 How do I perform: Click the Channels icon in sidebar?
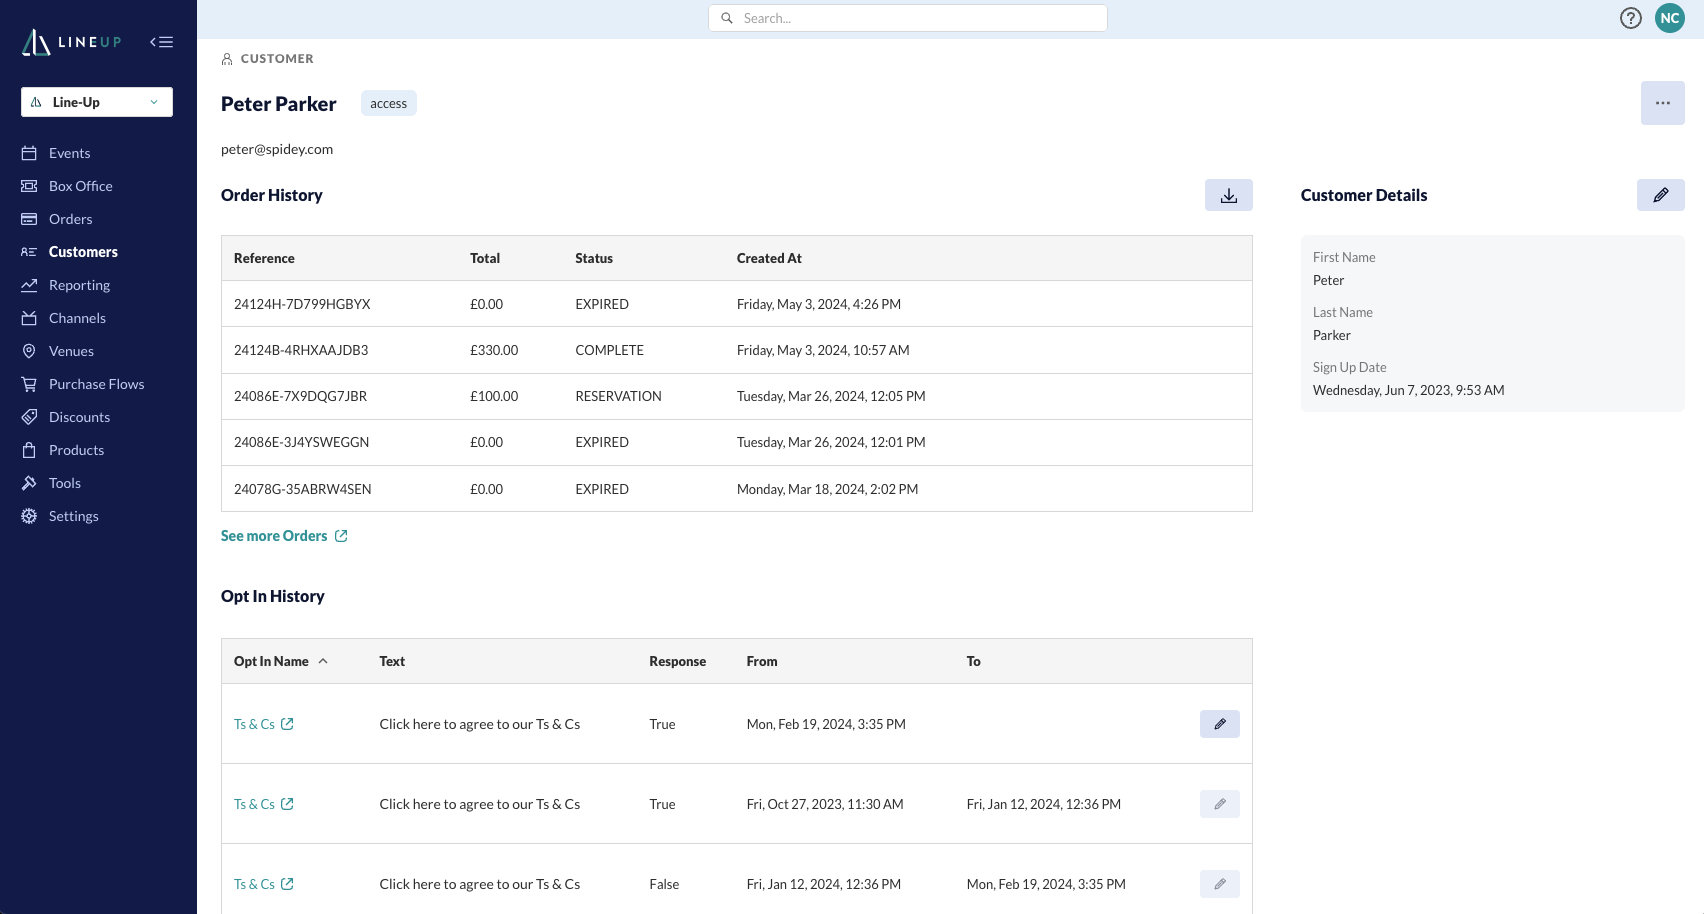point(29,318)
